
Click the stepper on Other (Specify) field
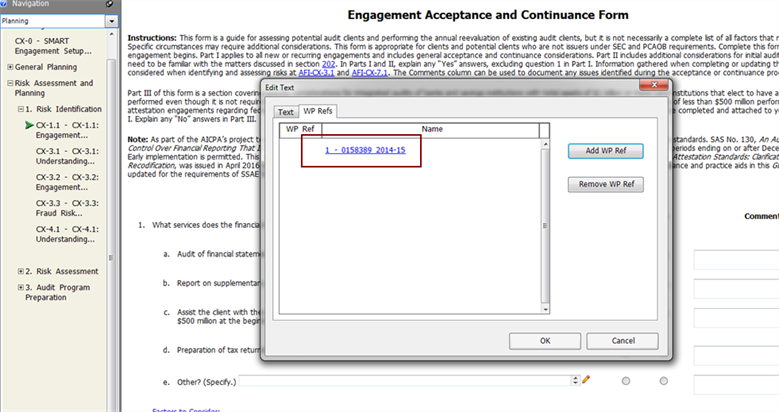[x=576, y=381]
